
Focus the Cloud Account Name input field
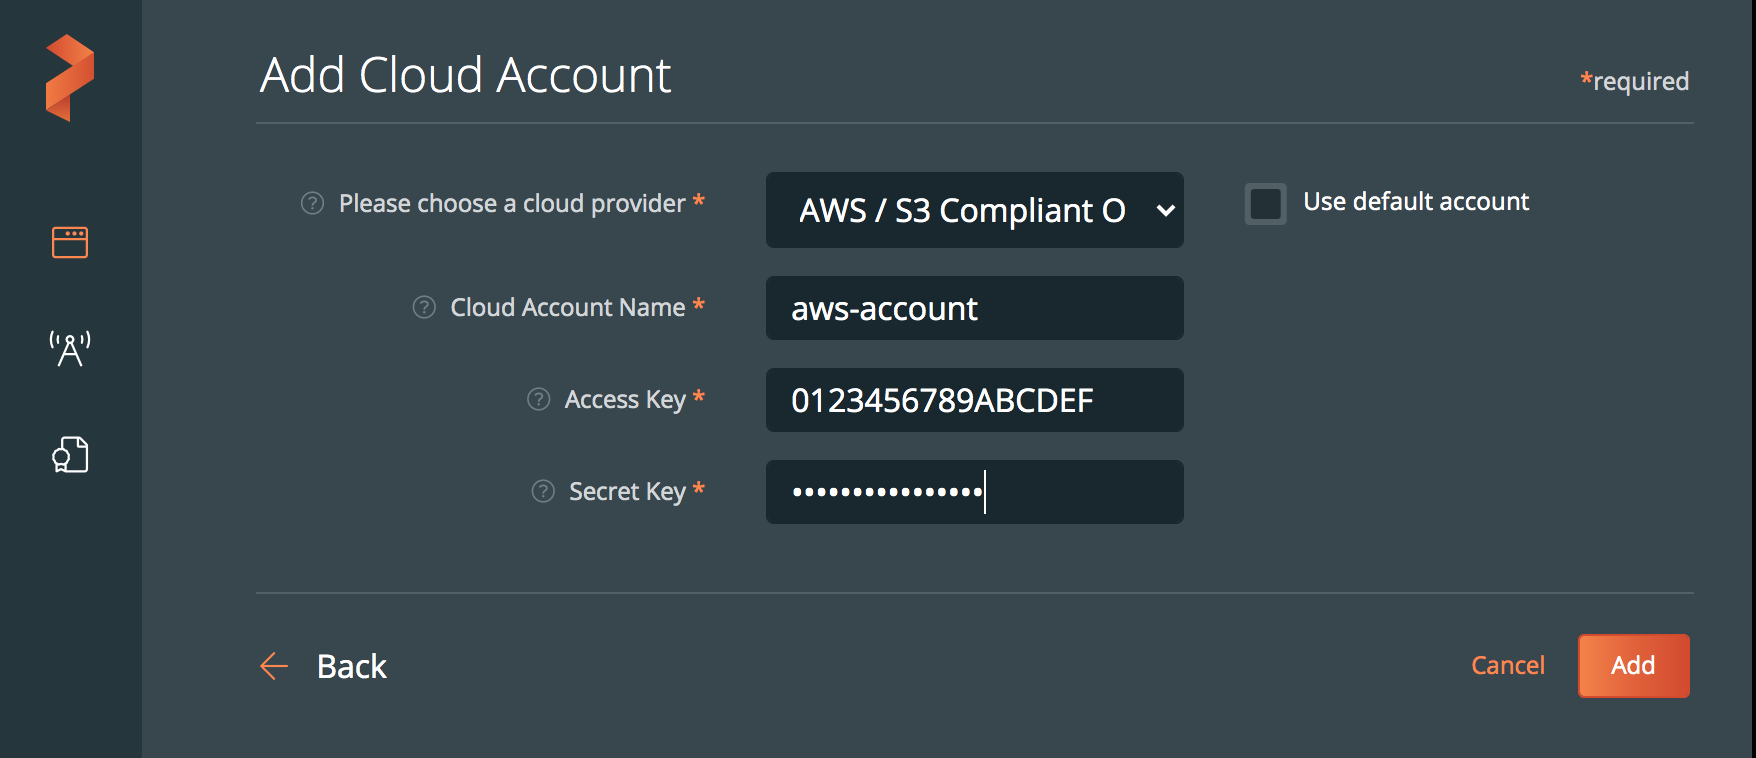974,308
